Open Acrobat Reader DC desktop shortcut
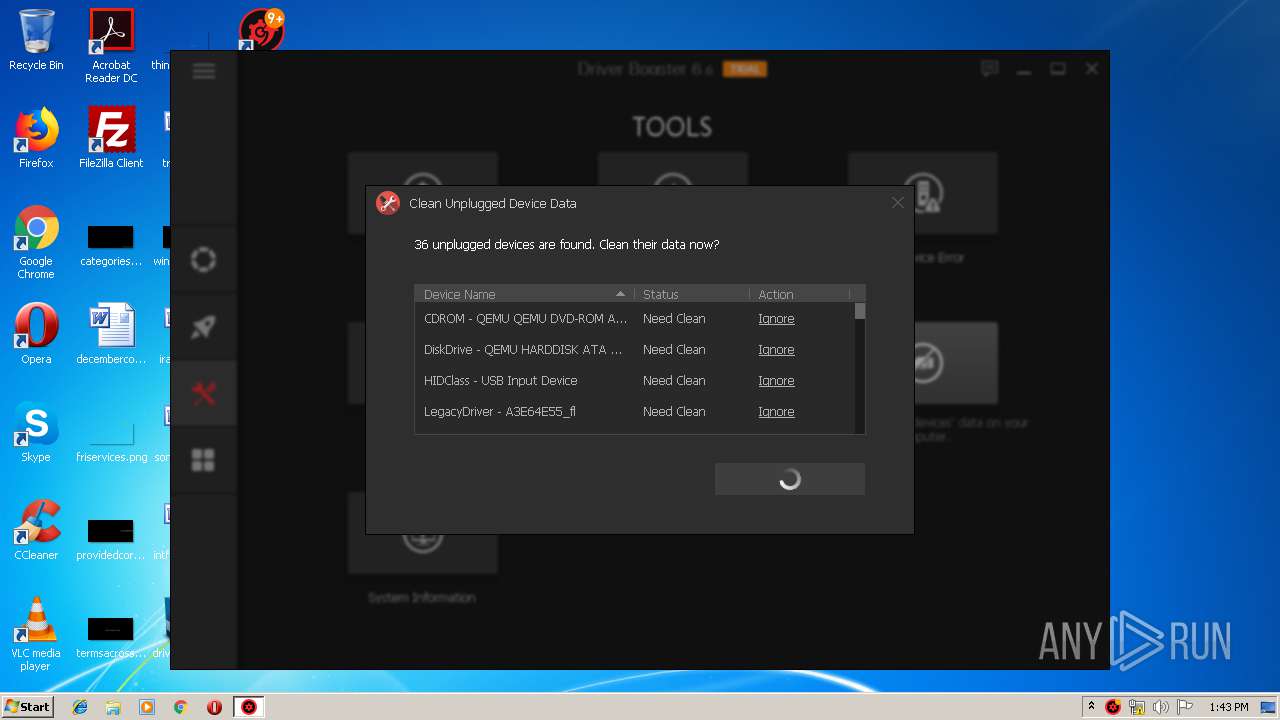Image resolution: width=1280 pixels, height=720 pixels. 111,46
